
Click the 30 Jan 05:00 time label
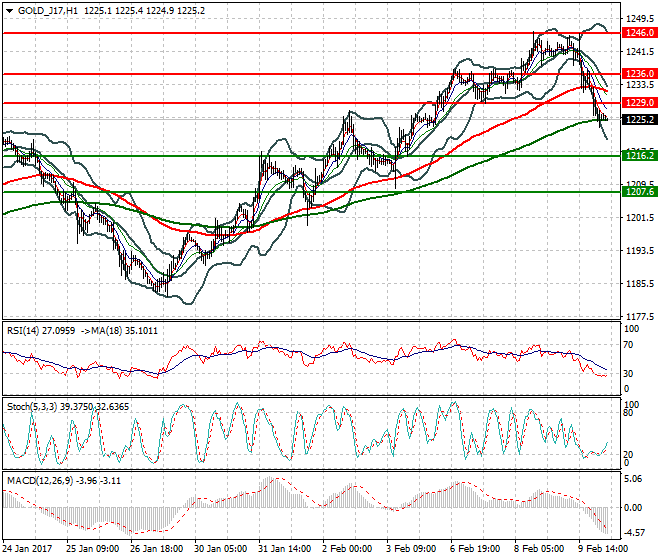(220, 549)
